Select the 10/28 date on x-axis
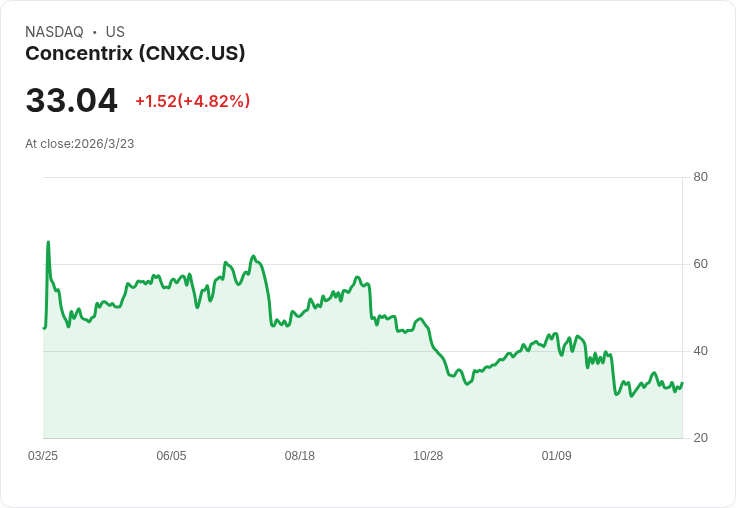 tap(428, 456)
